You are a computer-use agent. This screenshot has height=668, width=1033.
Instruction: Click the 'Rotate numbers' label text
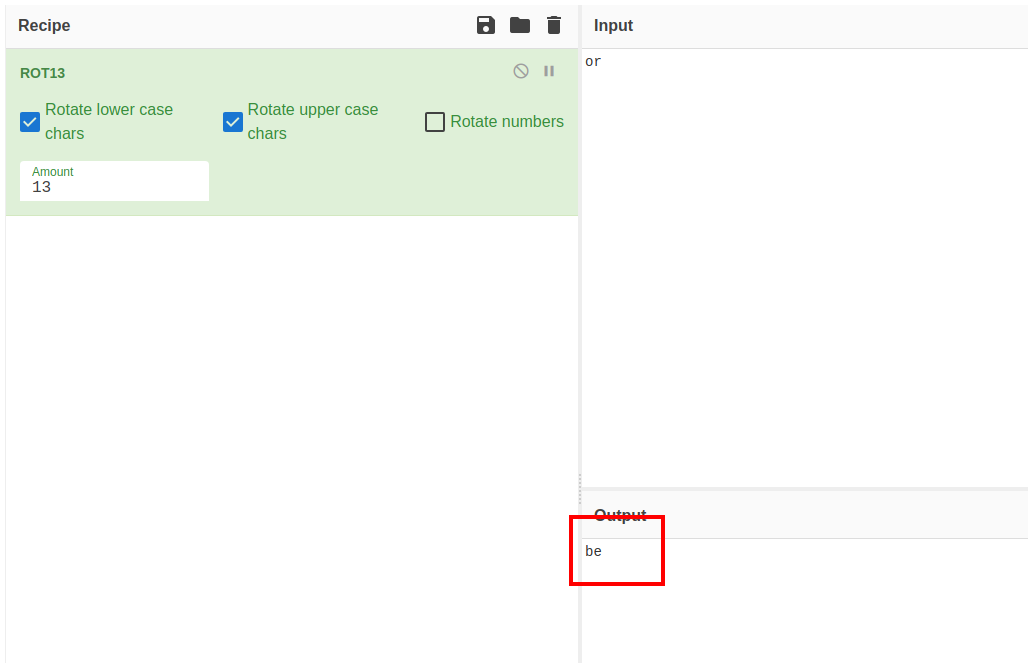tap(507, 122)
